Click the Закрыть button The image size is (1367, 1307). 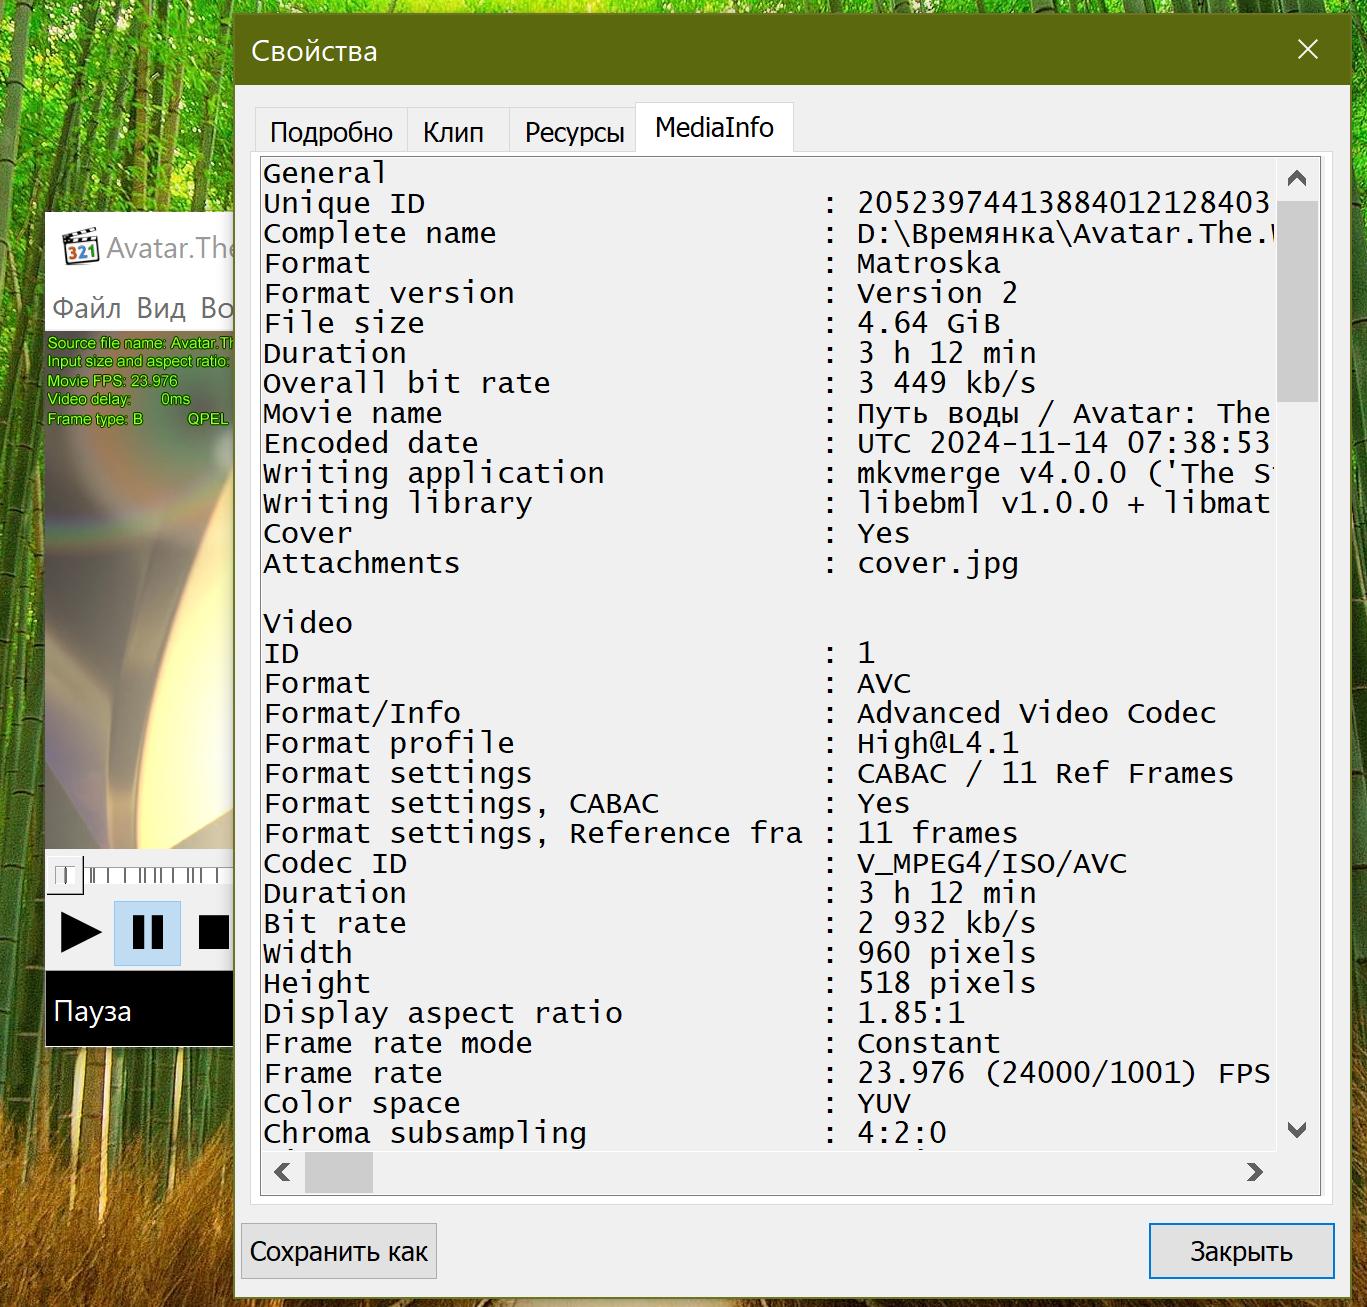coord(1241,1251)
